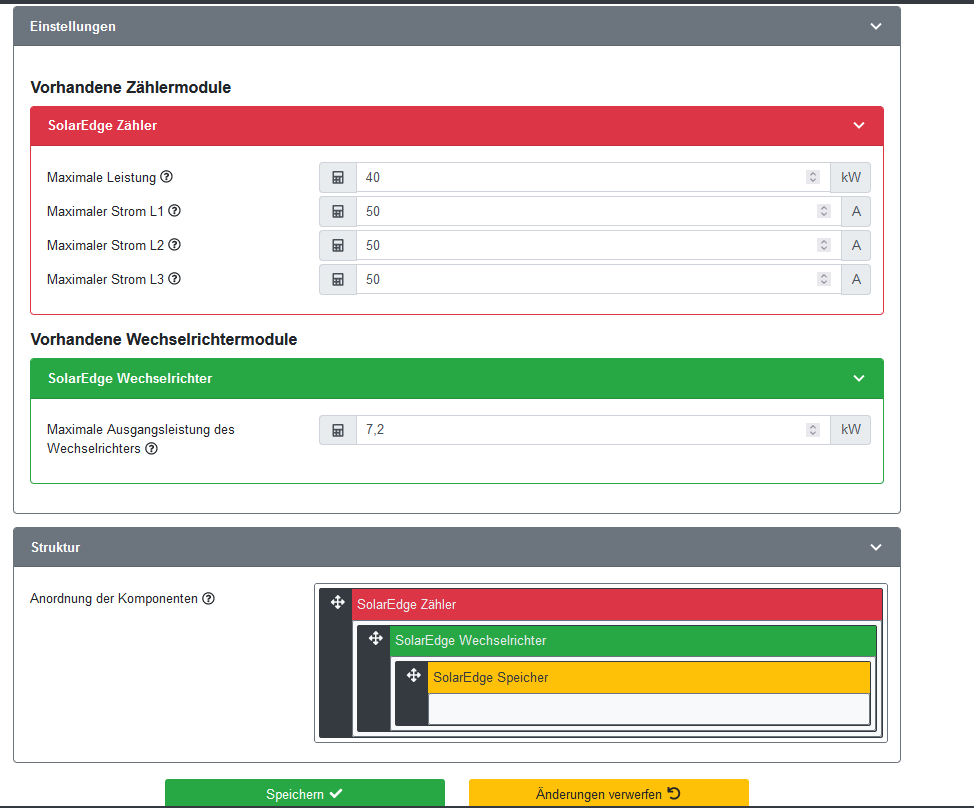
Task: Click move handle of SolarEdge Wechselrichter component
Action: coord(375,639)
